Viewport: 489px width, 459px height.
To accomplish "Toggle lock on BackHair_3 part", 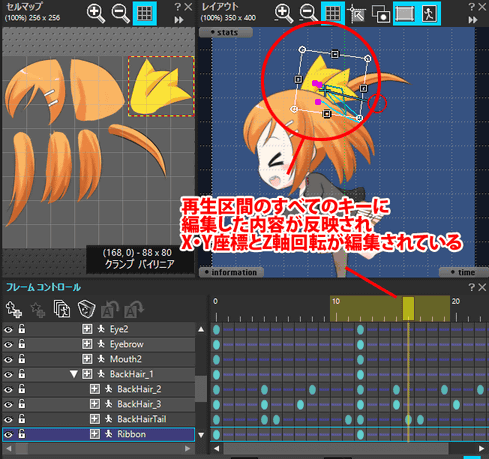I will click(x=22, y=404).
